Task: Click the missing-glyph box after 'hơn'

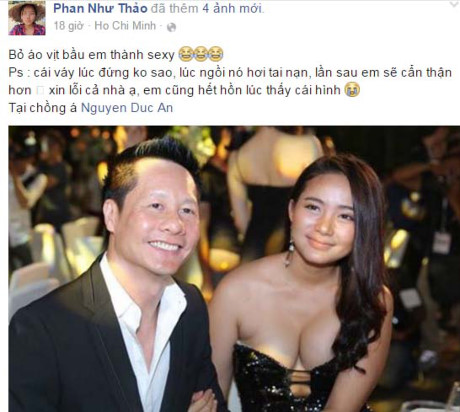Action: [x=40, y=91]
